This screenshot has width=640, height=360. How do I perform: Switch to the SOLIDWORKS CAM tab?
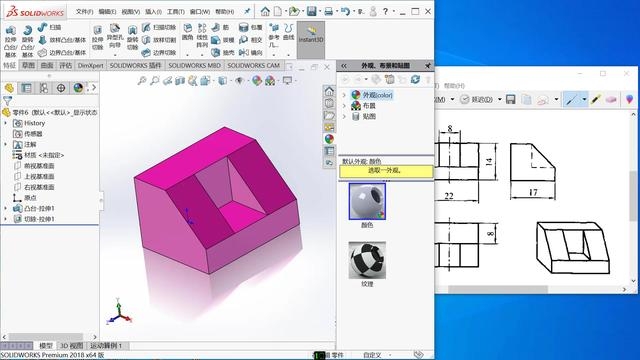point(253,65)
